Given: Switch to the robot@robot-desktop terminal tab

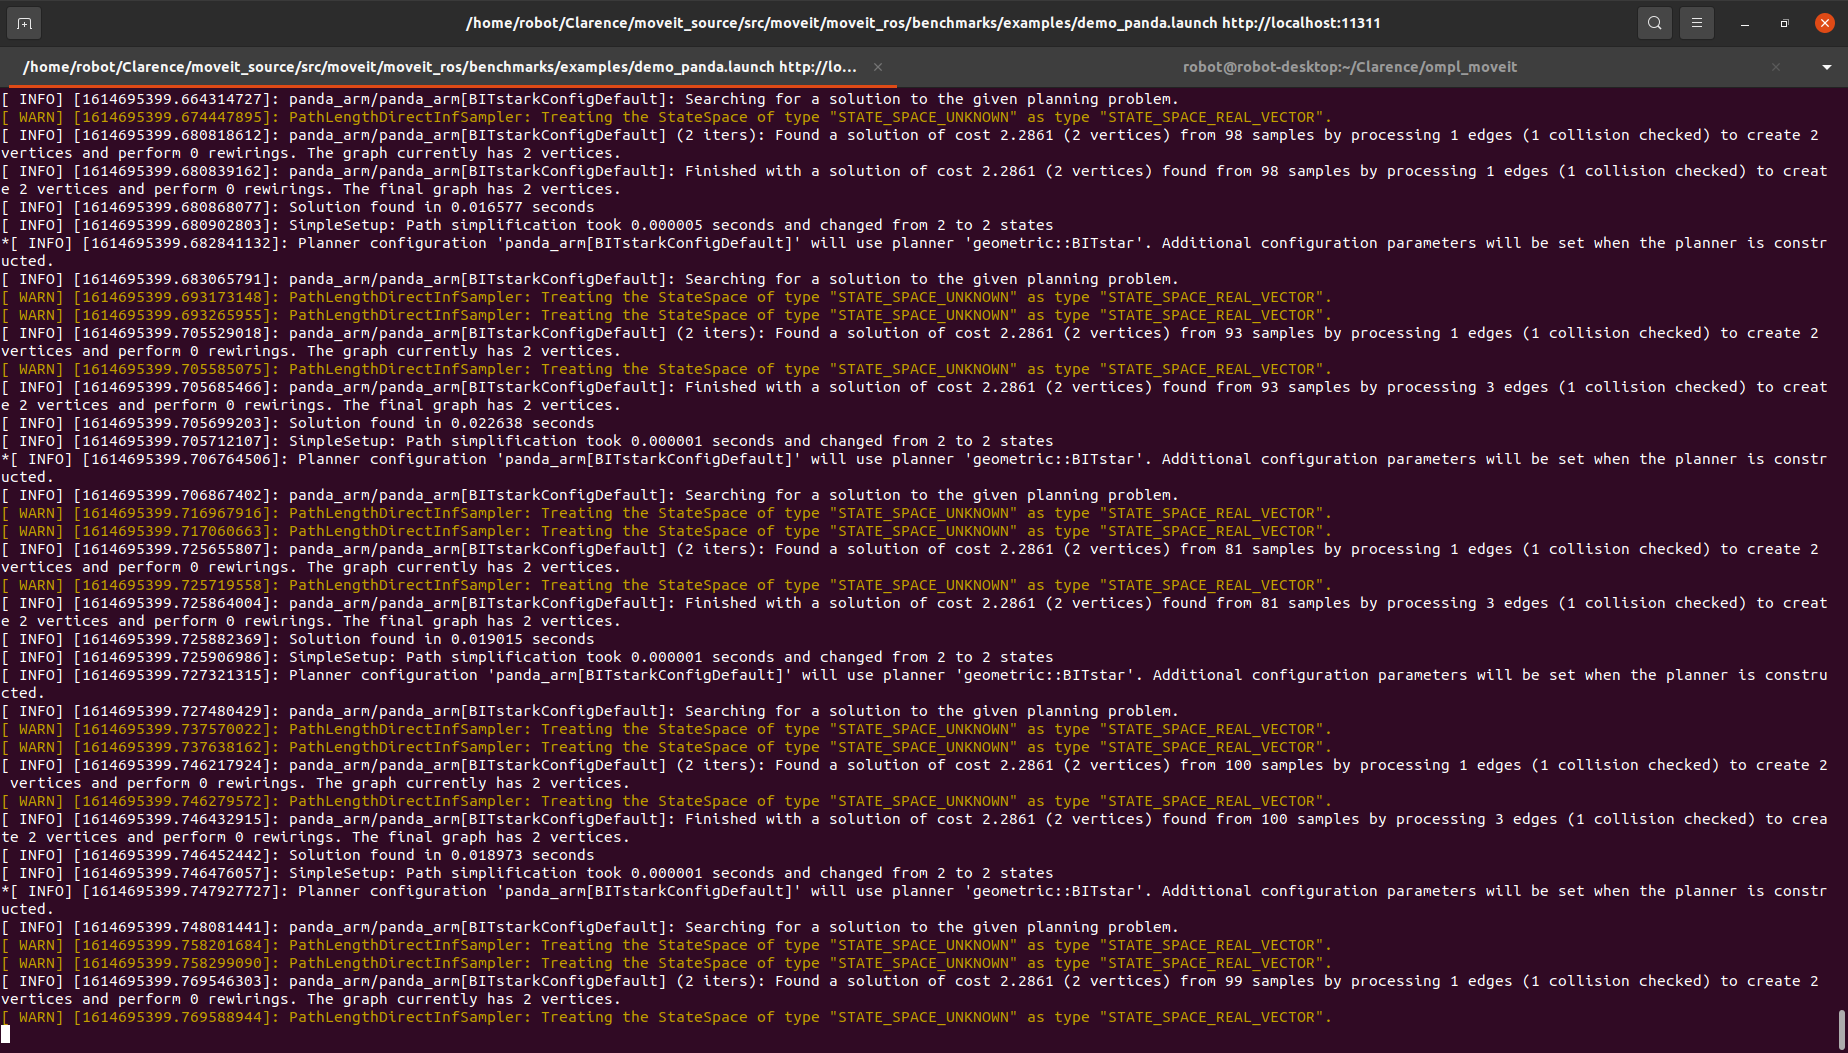Looking at the screenshot, I should (x=1349, y=67).
